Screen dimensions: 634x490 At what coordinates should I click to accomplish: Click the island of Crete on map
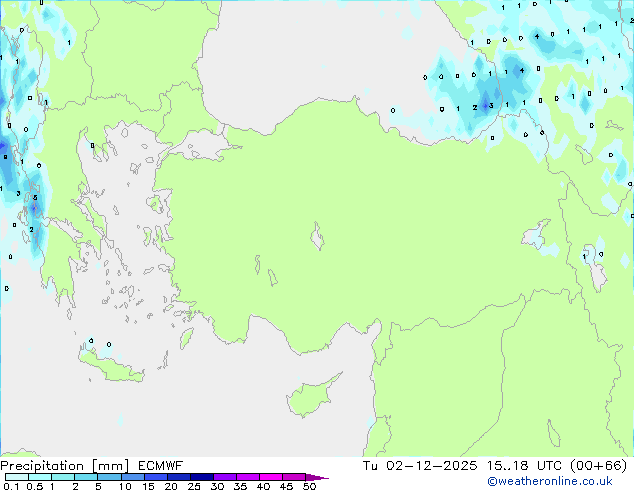[x=111, y=366]
